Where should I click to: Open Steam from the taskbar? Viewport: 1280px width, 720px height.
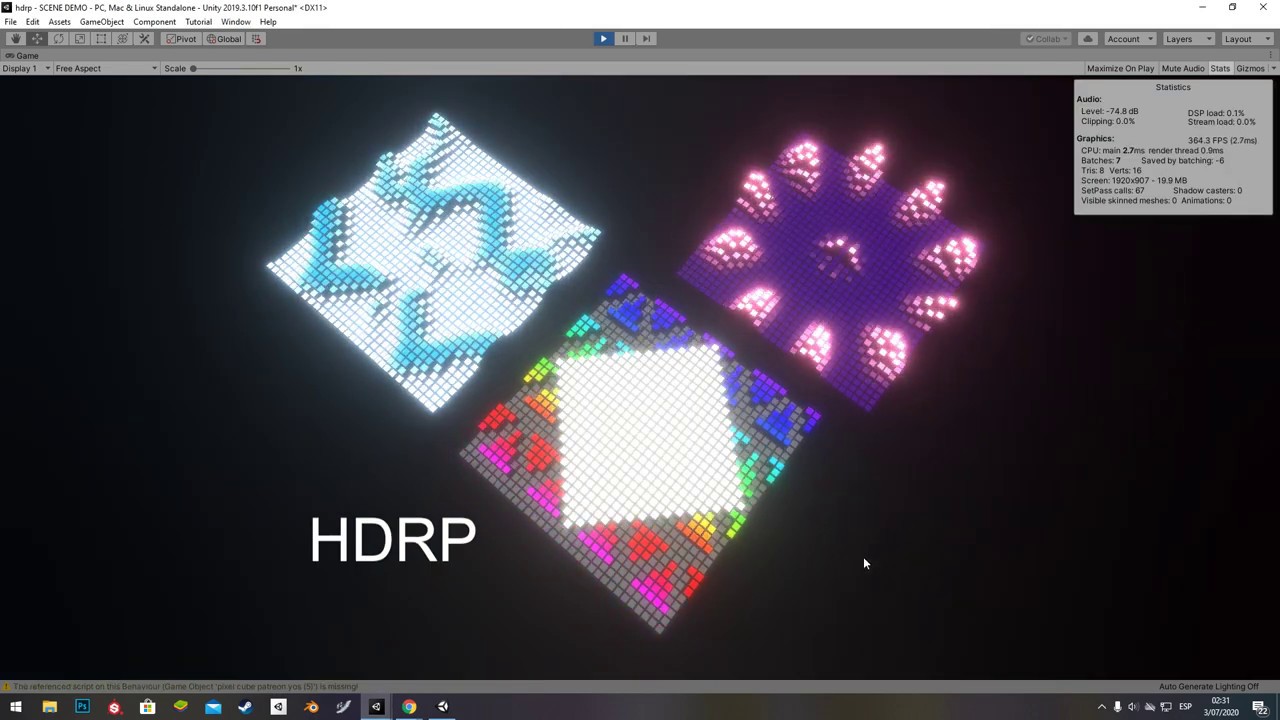245,707
